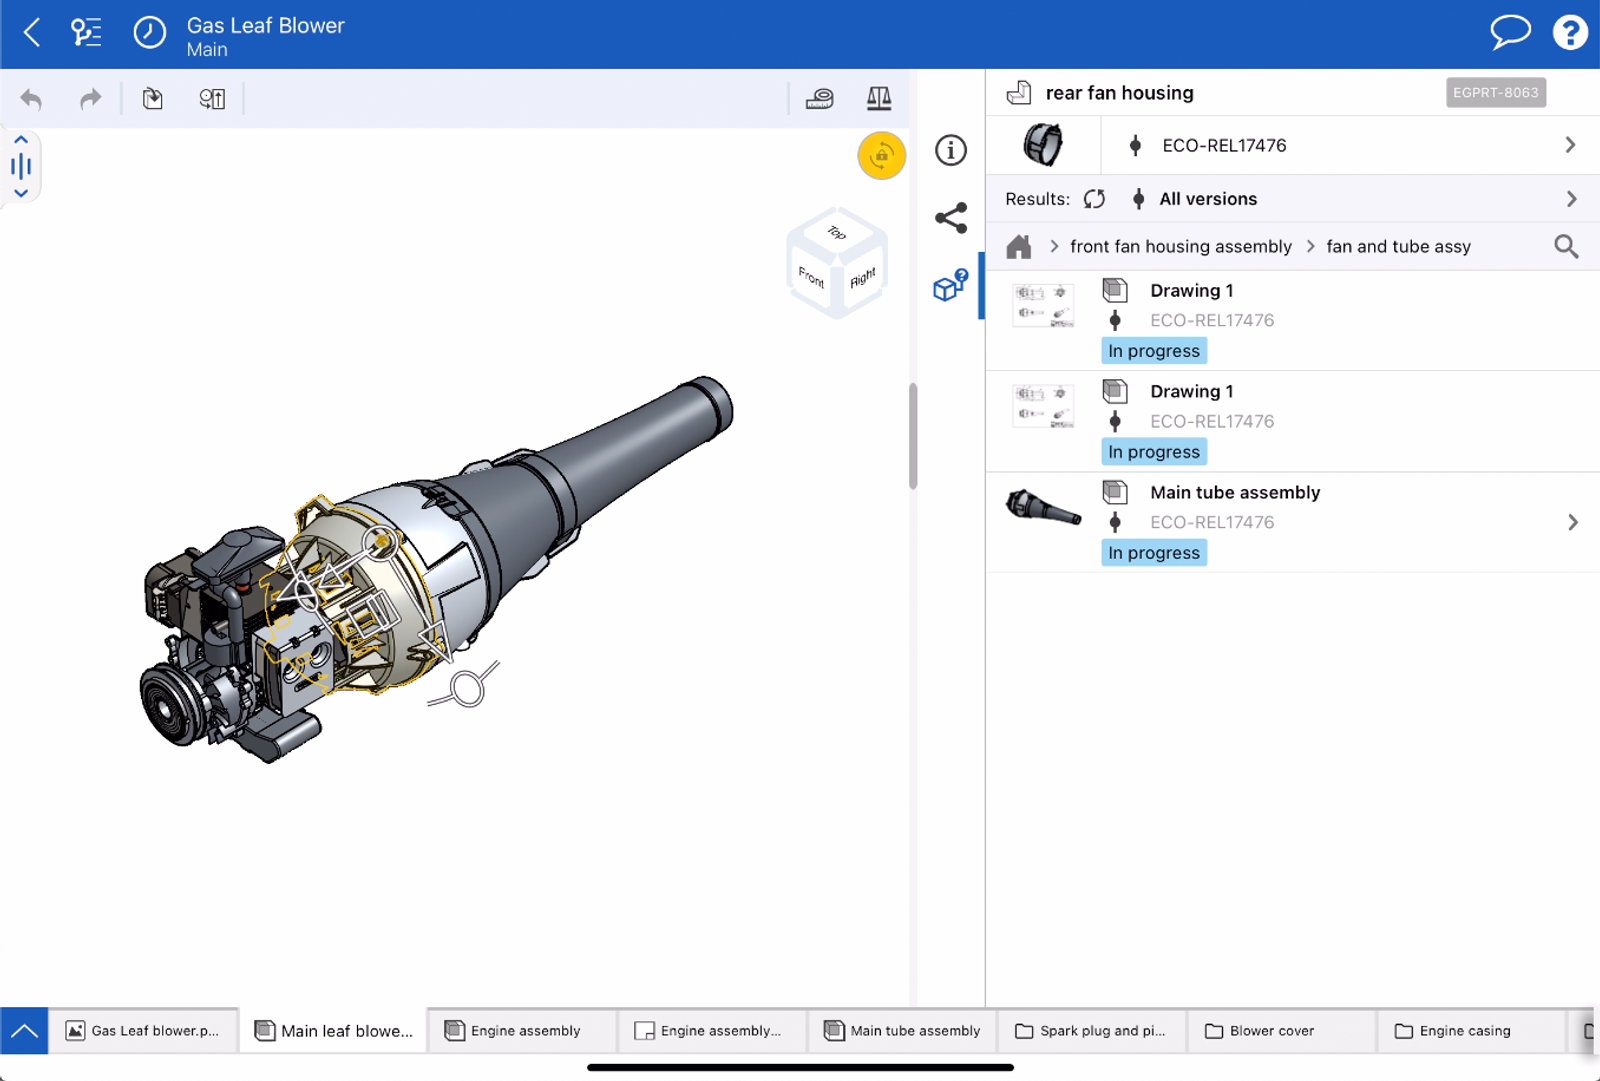The image size is (1600, 1081).
Task: Click the redo arrow
Action: click(x=90, y=98)
